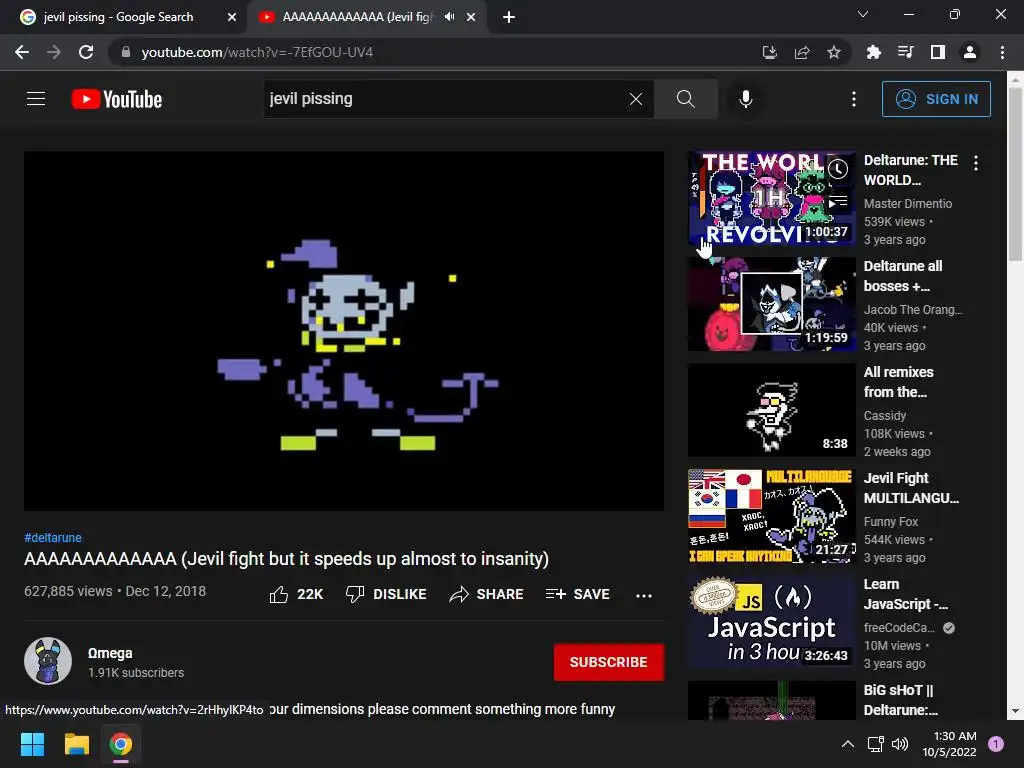This screenshot has height=768, width=1024.
Task: Open the Chrome profile icon
Action: click(x=970, y=52)
